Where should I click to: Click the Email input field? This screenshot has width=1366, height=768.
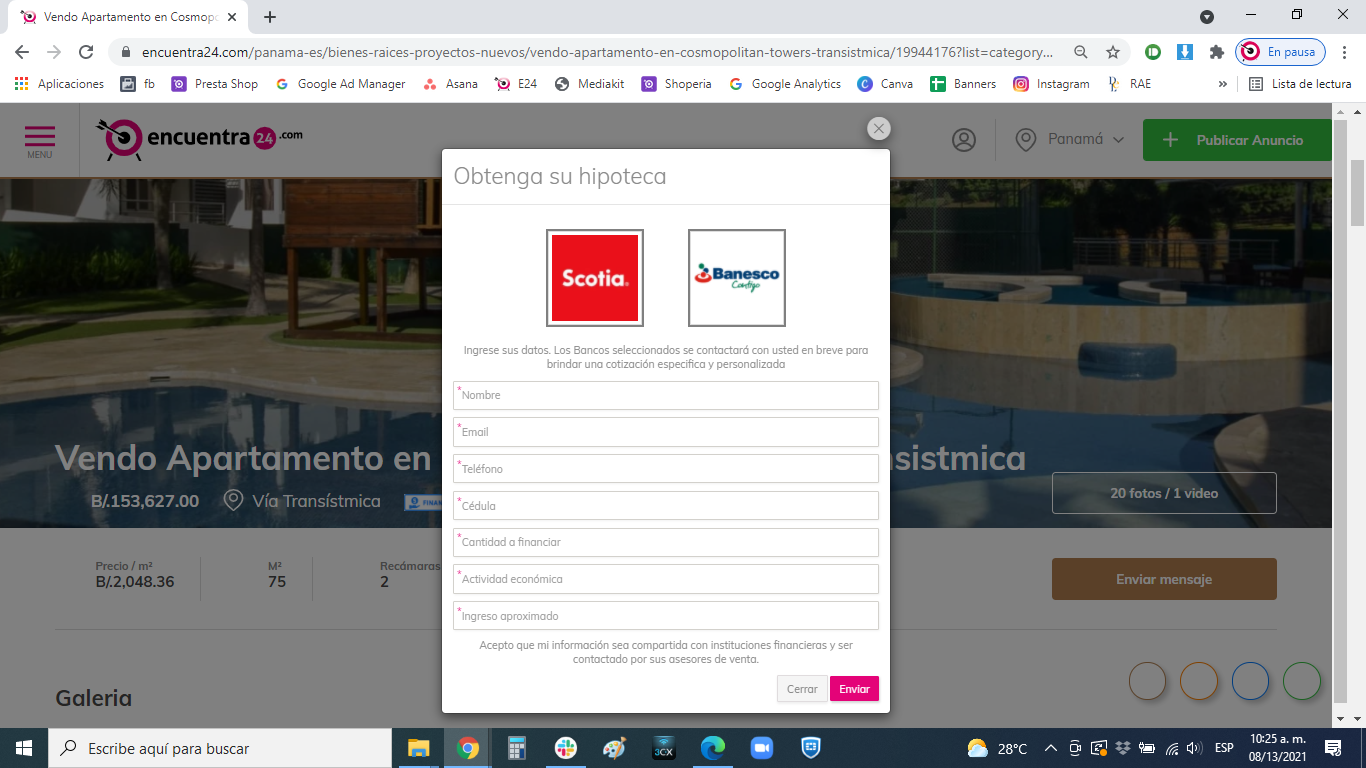pyautogui.click(x=666, y=432)
